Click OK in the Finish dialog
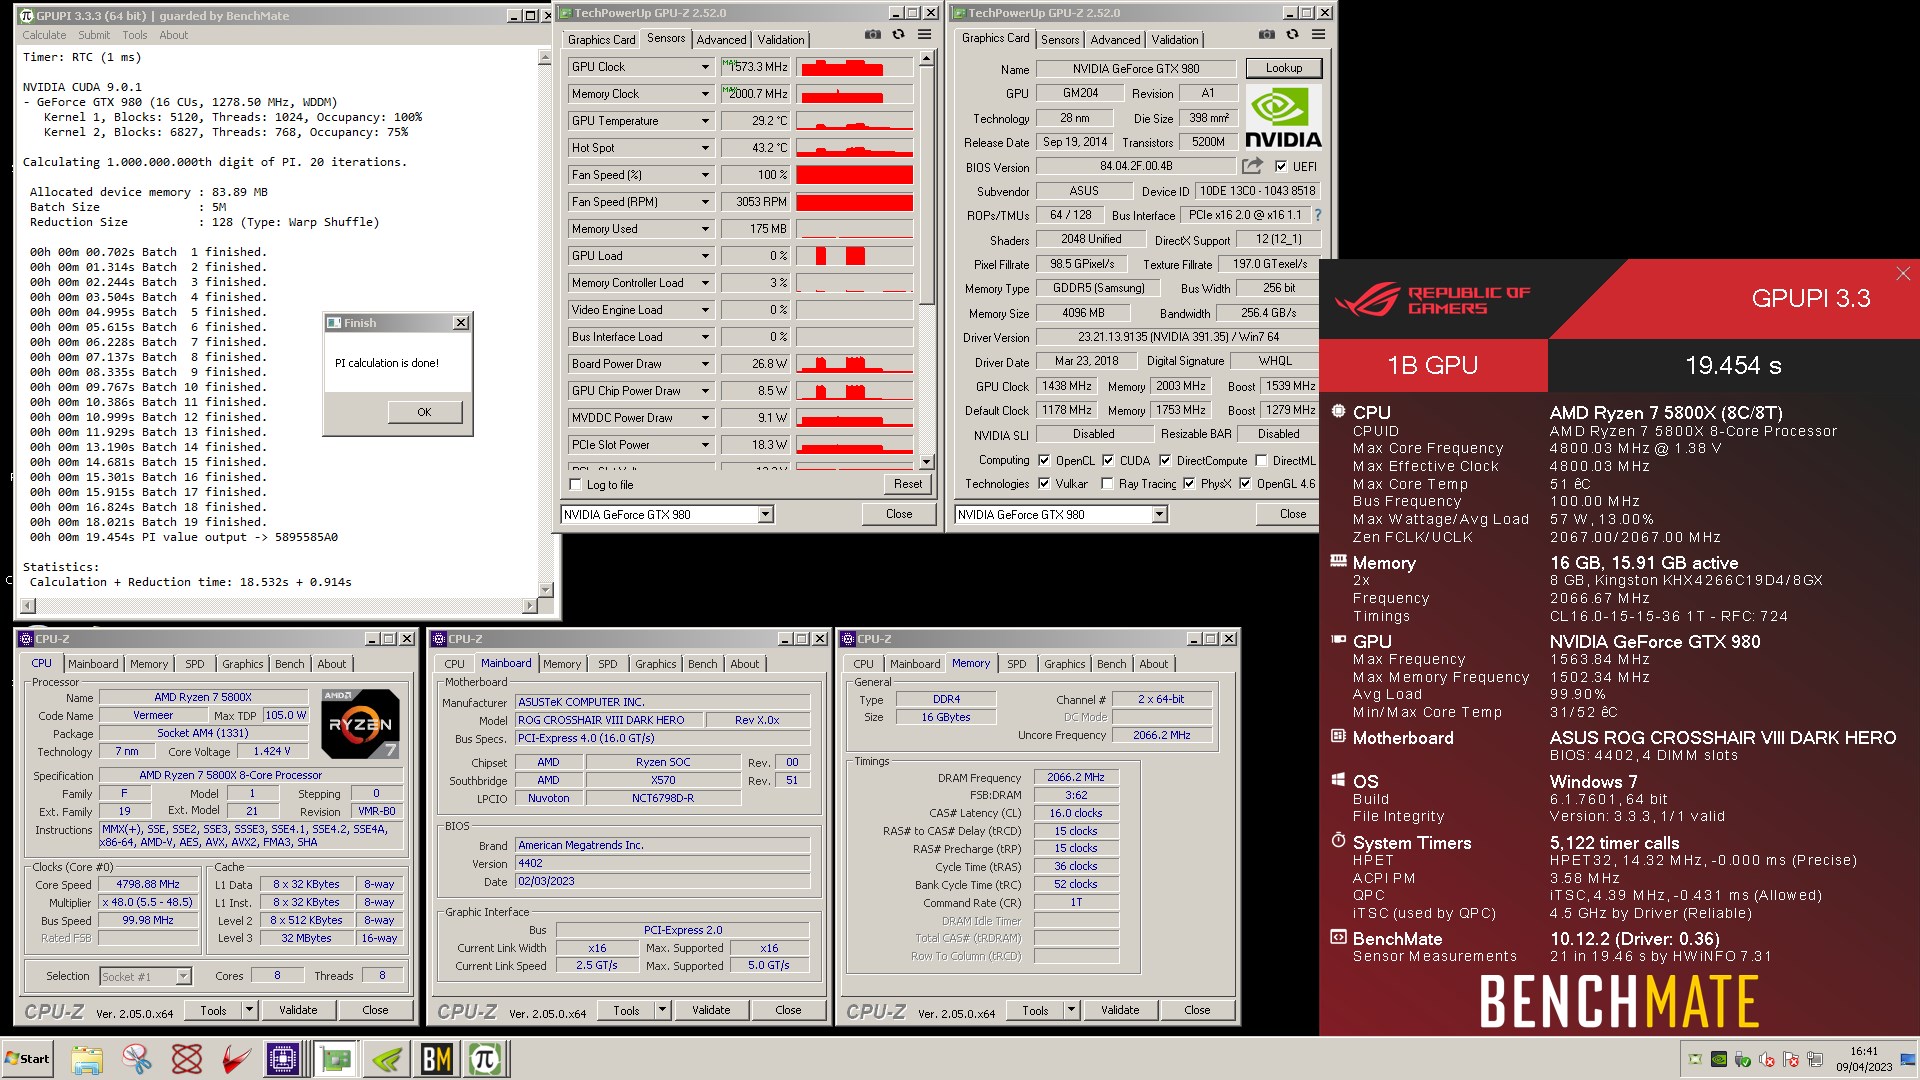 424,412
